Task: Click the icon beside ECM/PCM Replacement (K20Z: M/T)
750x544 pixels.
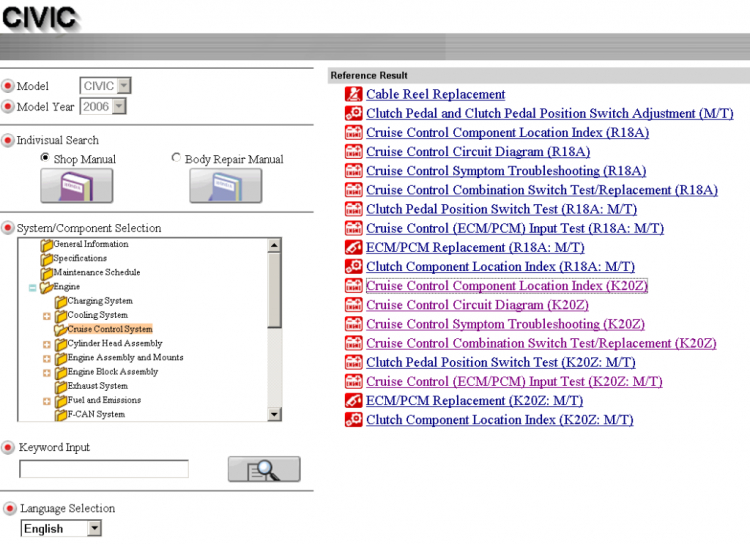Action: (x=353, y=400)
